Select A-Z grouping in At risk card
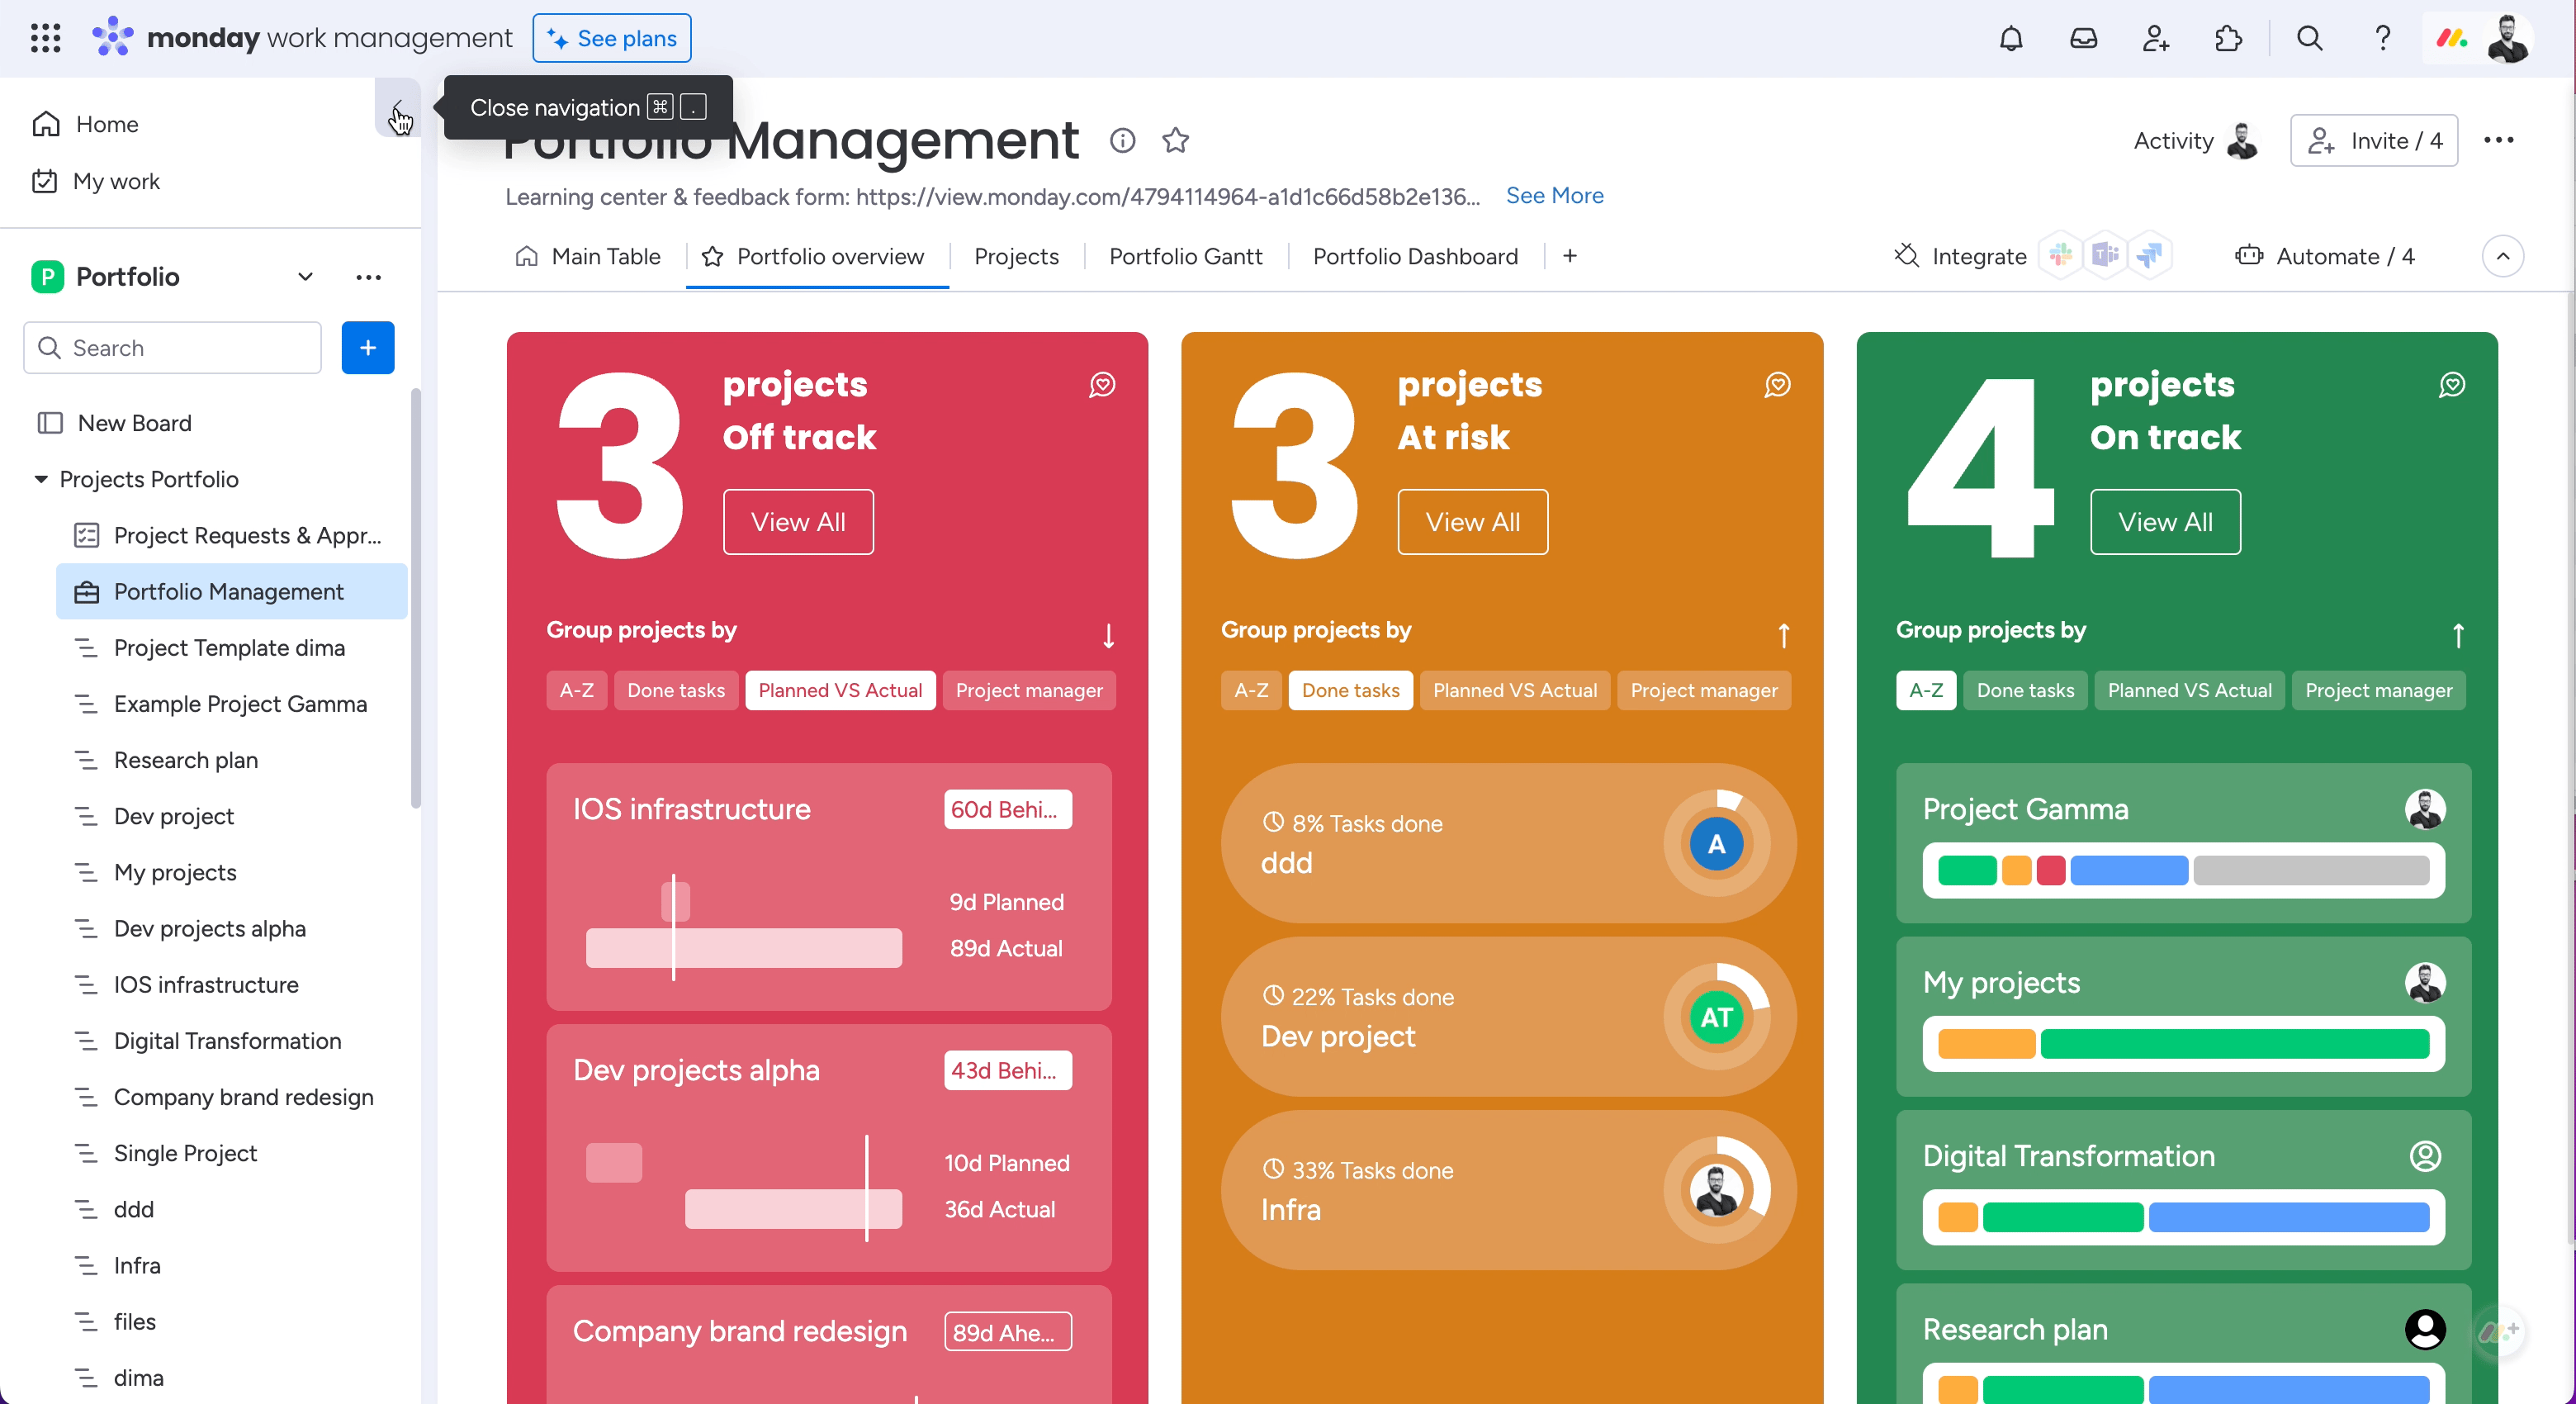The width and height of the screenshot is (2576, 1404). point(1251,690)
